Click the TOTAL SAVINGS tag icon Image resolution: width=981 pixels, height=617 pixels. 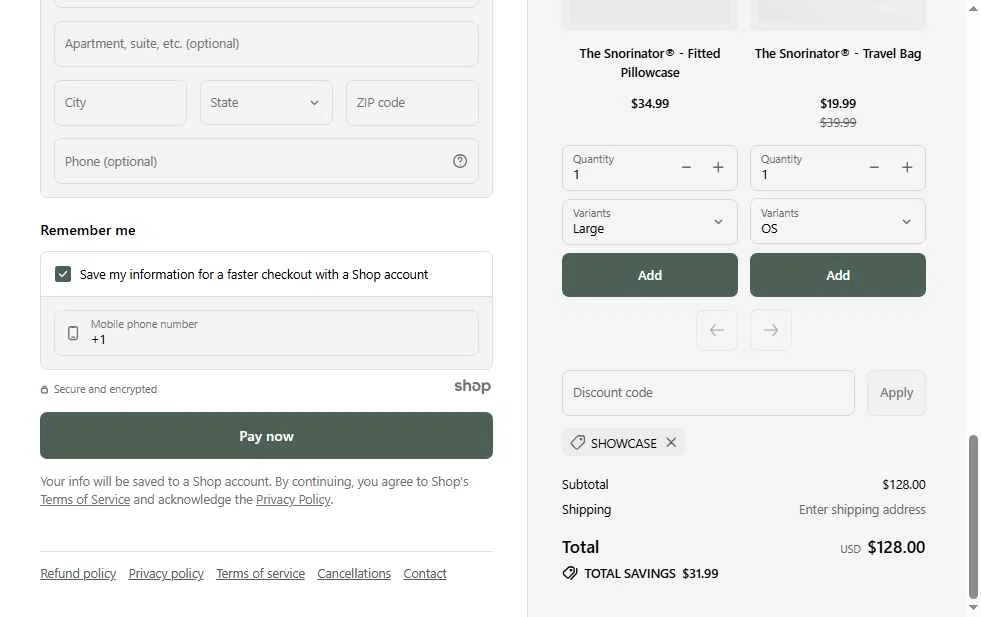pyautogui.click(x=570, y=573)
